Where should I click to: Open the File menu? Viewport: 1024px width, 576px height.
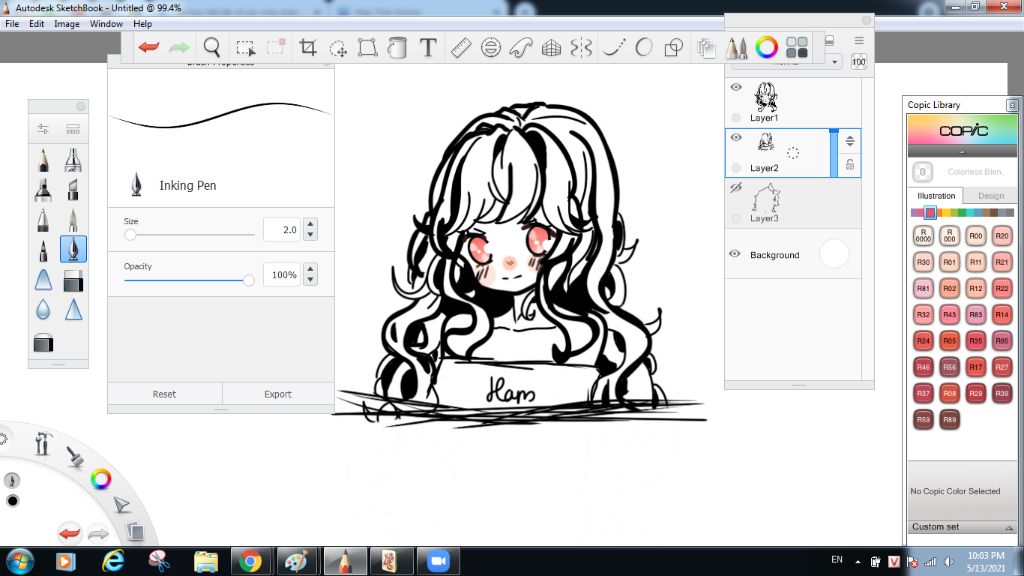(x=12, y=24)
